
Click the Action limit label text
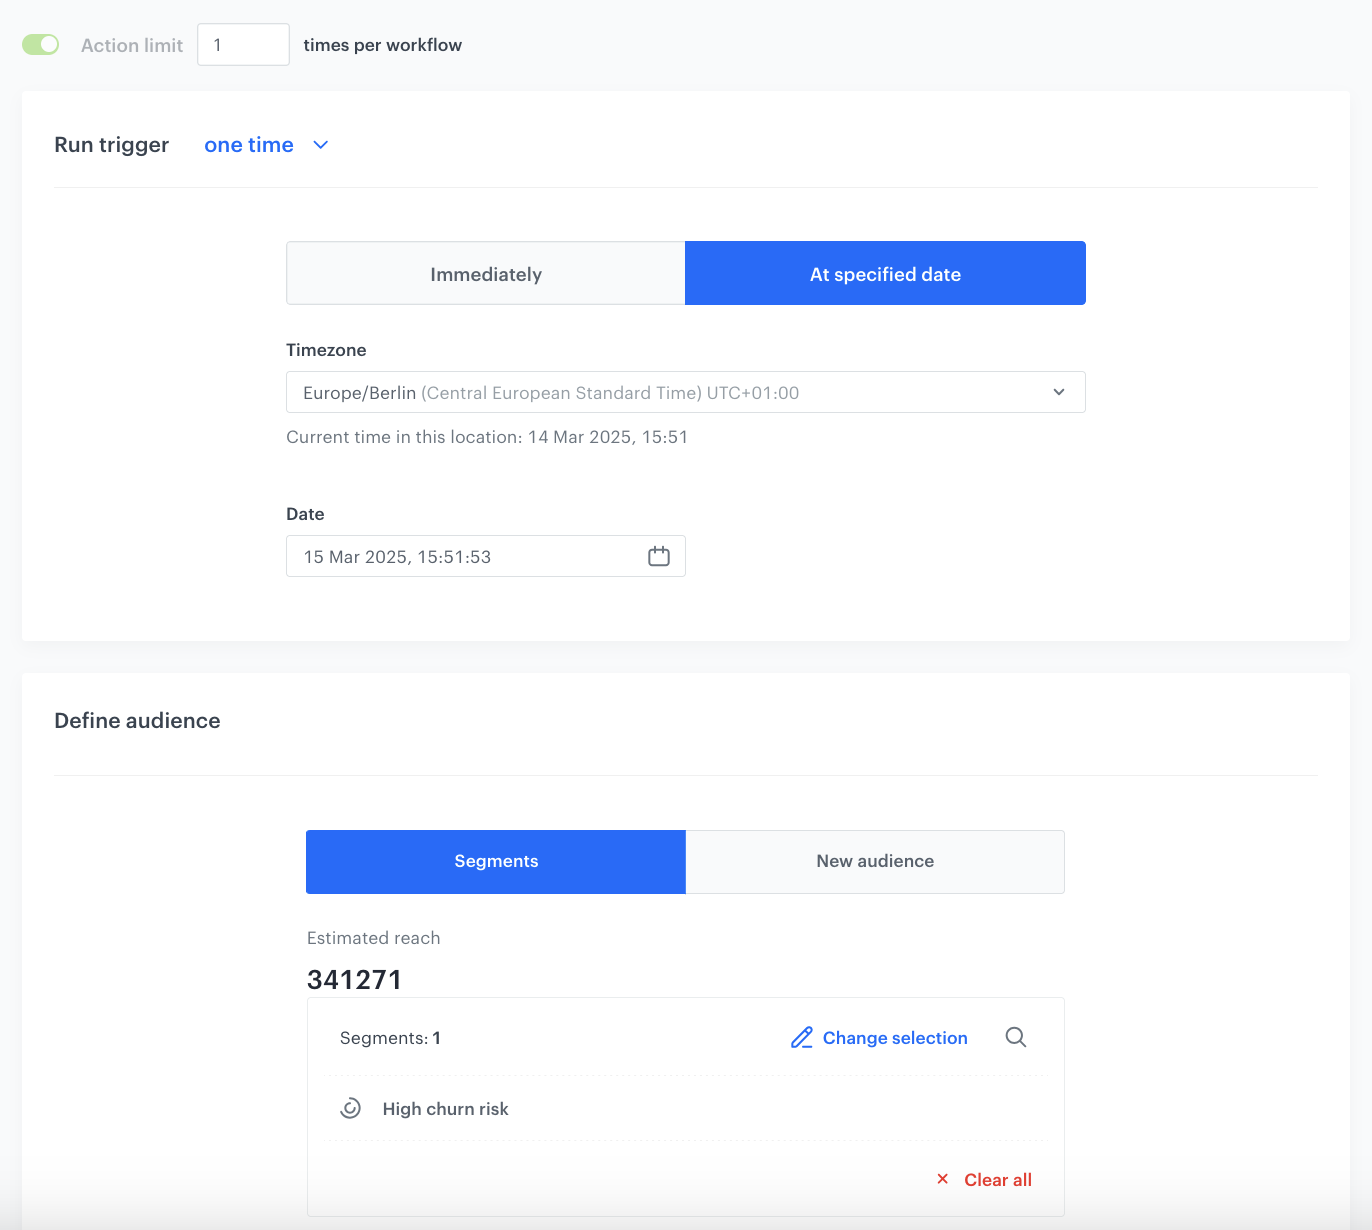[132, 45]
